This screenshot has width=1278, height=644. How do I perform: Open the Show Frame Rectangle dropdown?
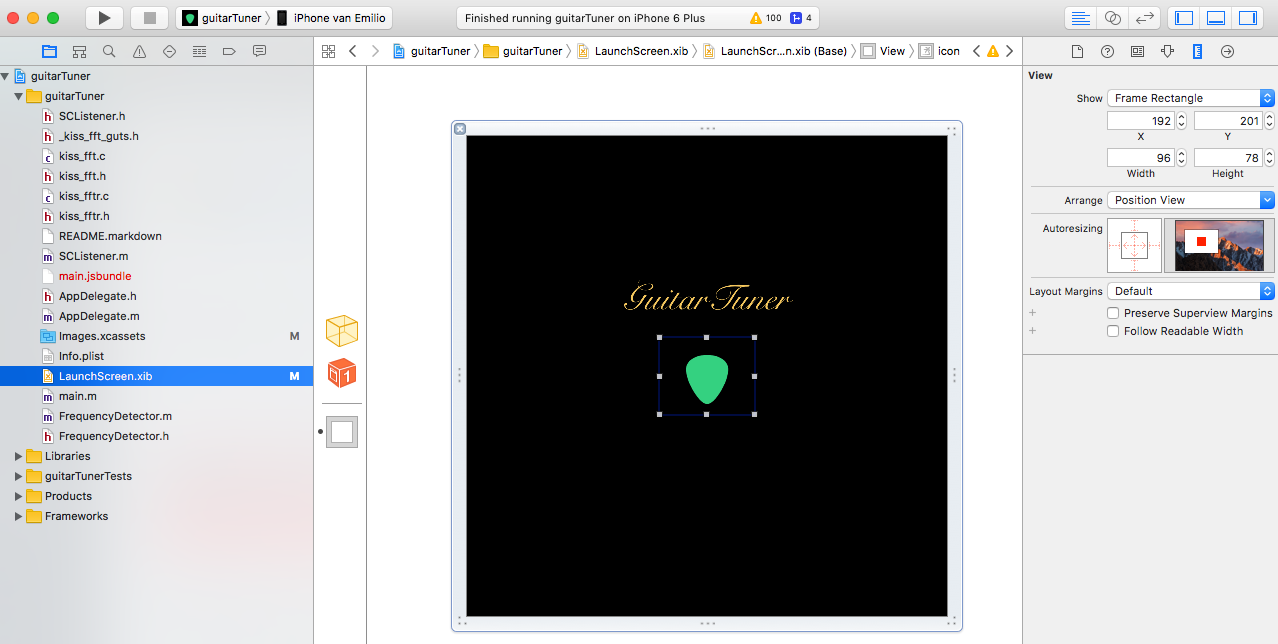click(x=1190, y=98)
